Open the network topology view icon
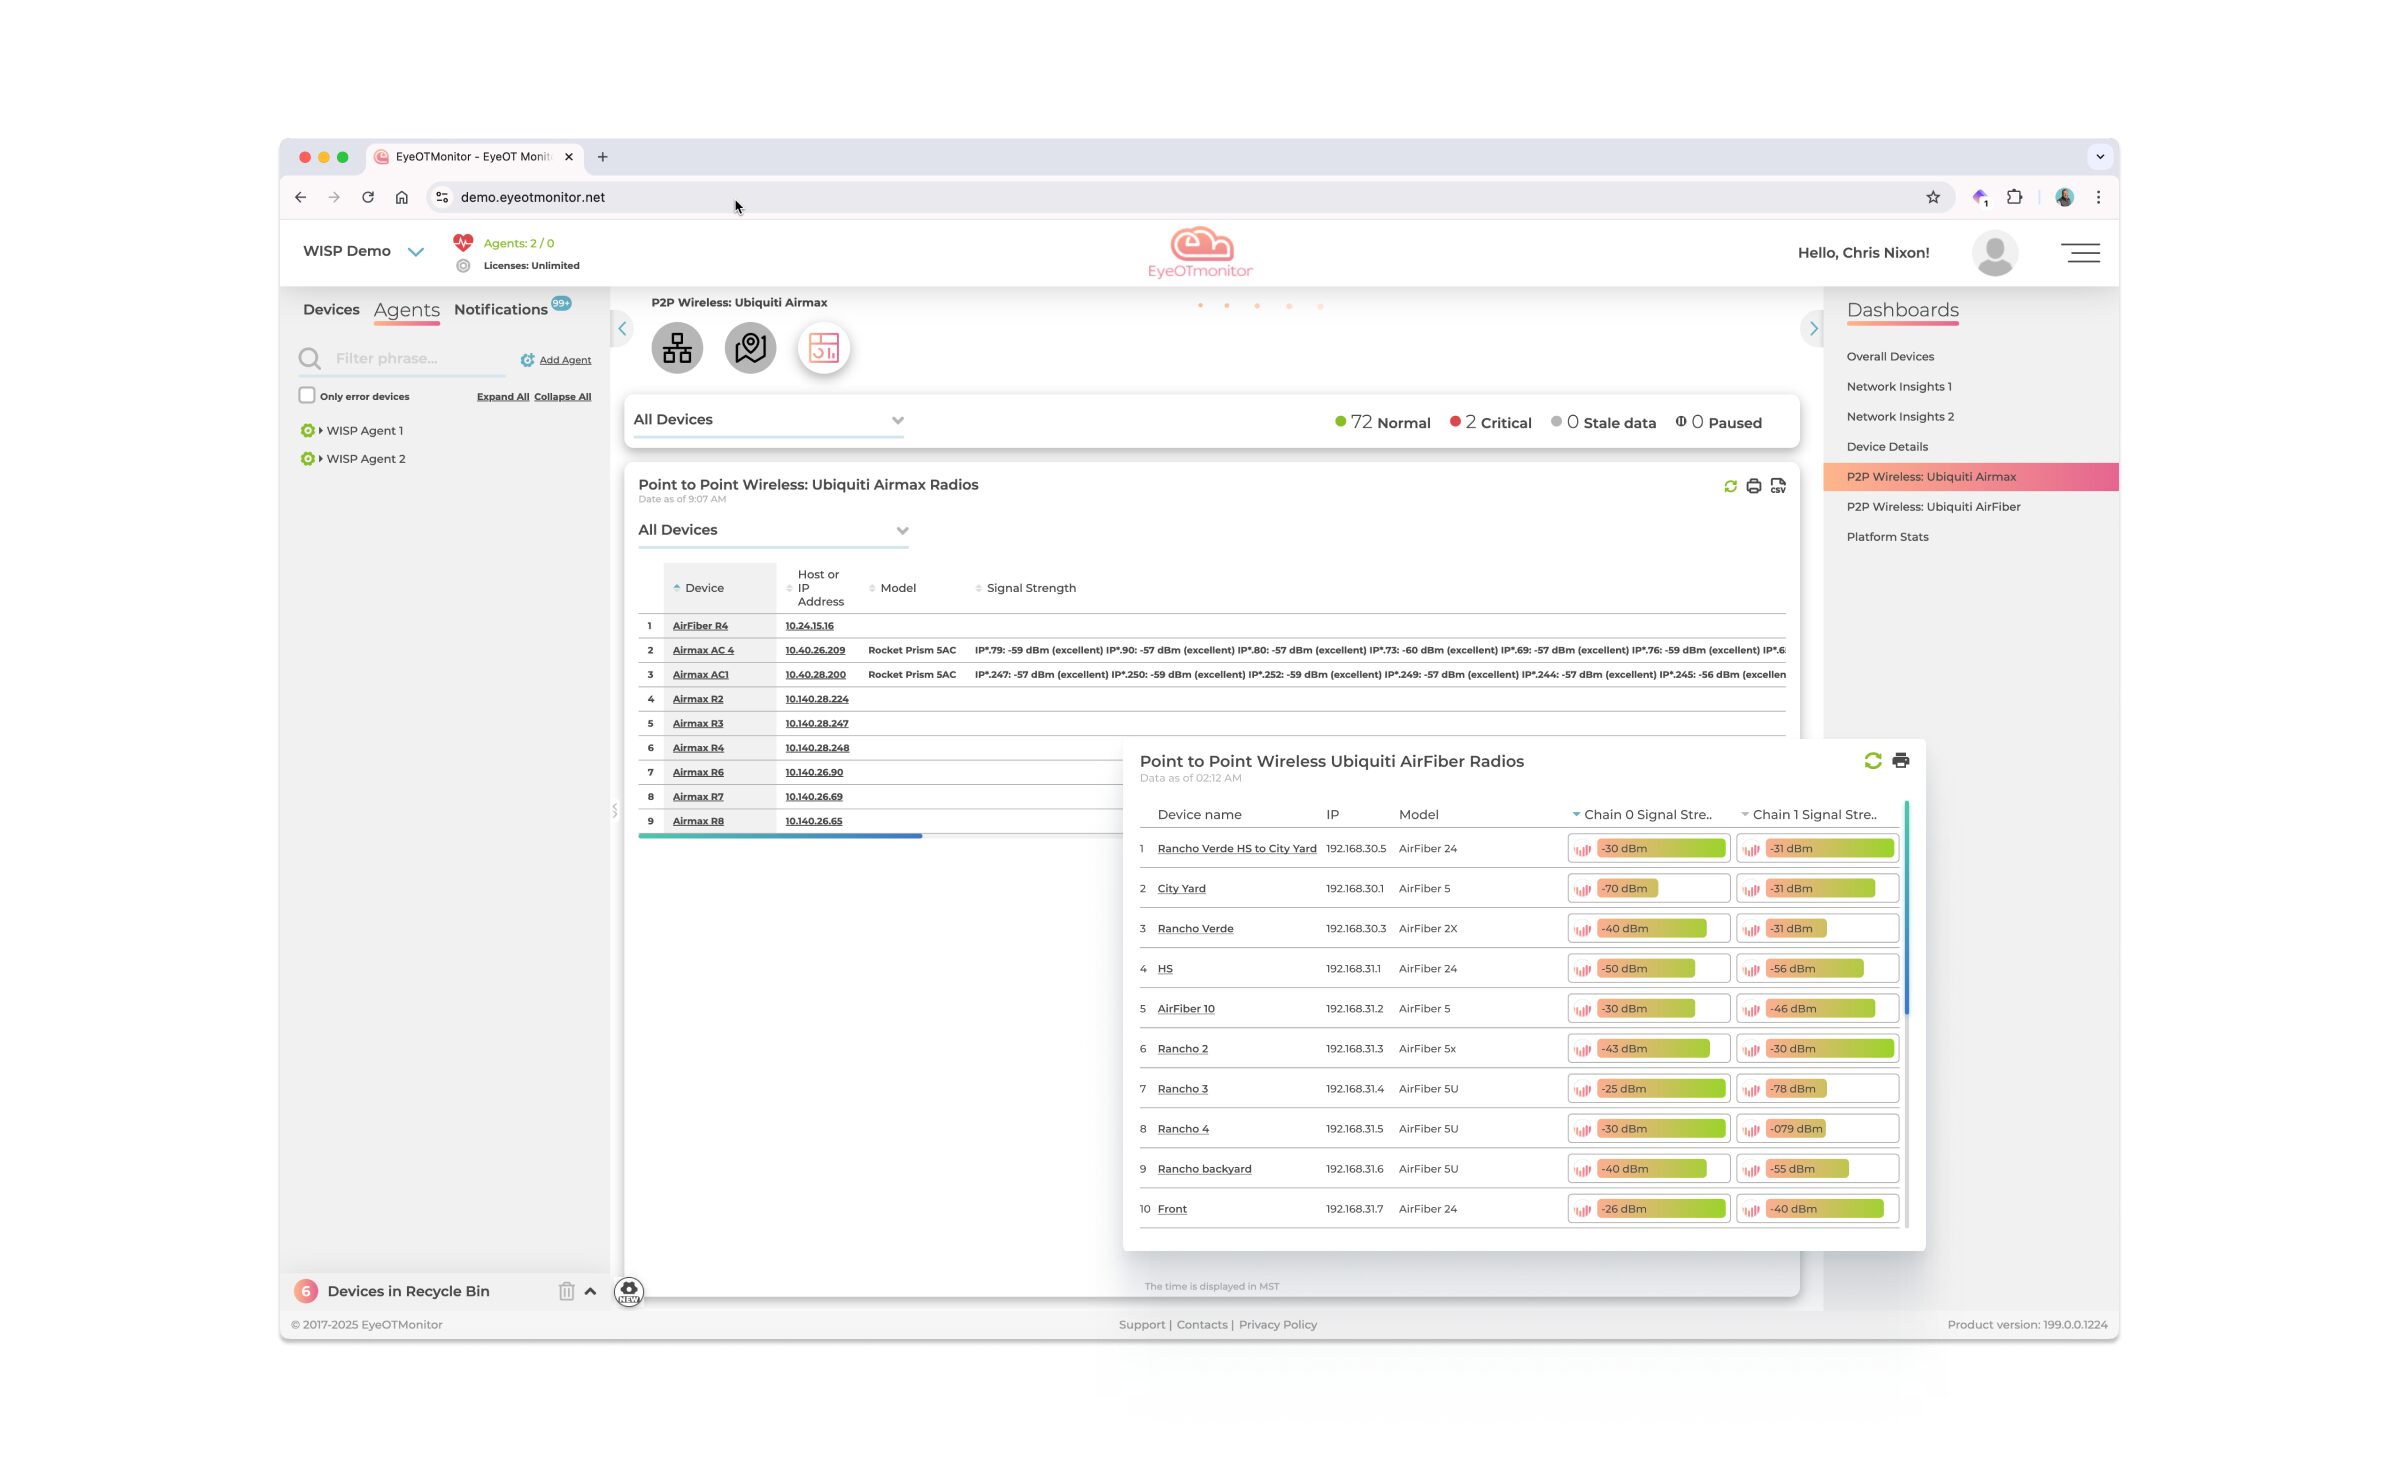This screenshot has width=2400, height=1477. [677, 348]
